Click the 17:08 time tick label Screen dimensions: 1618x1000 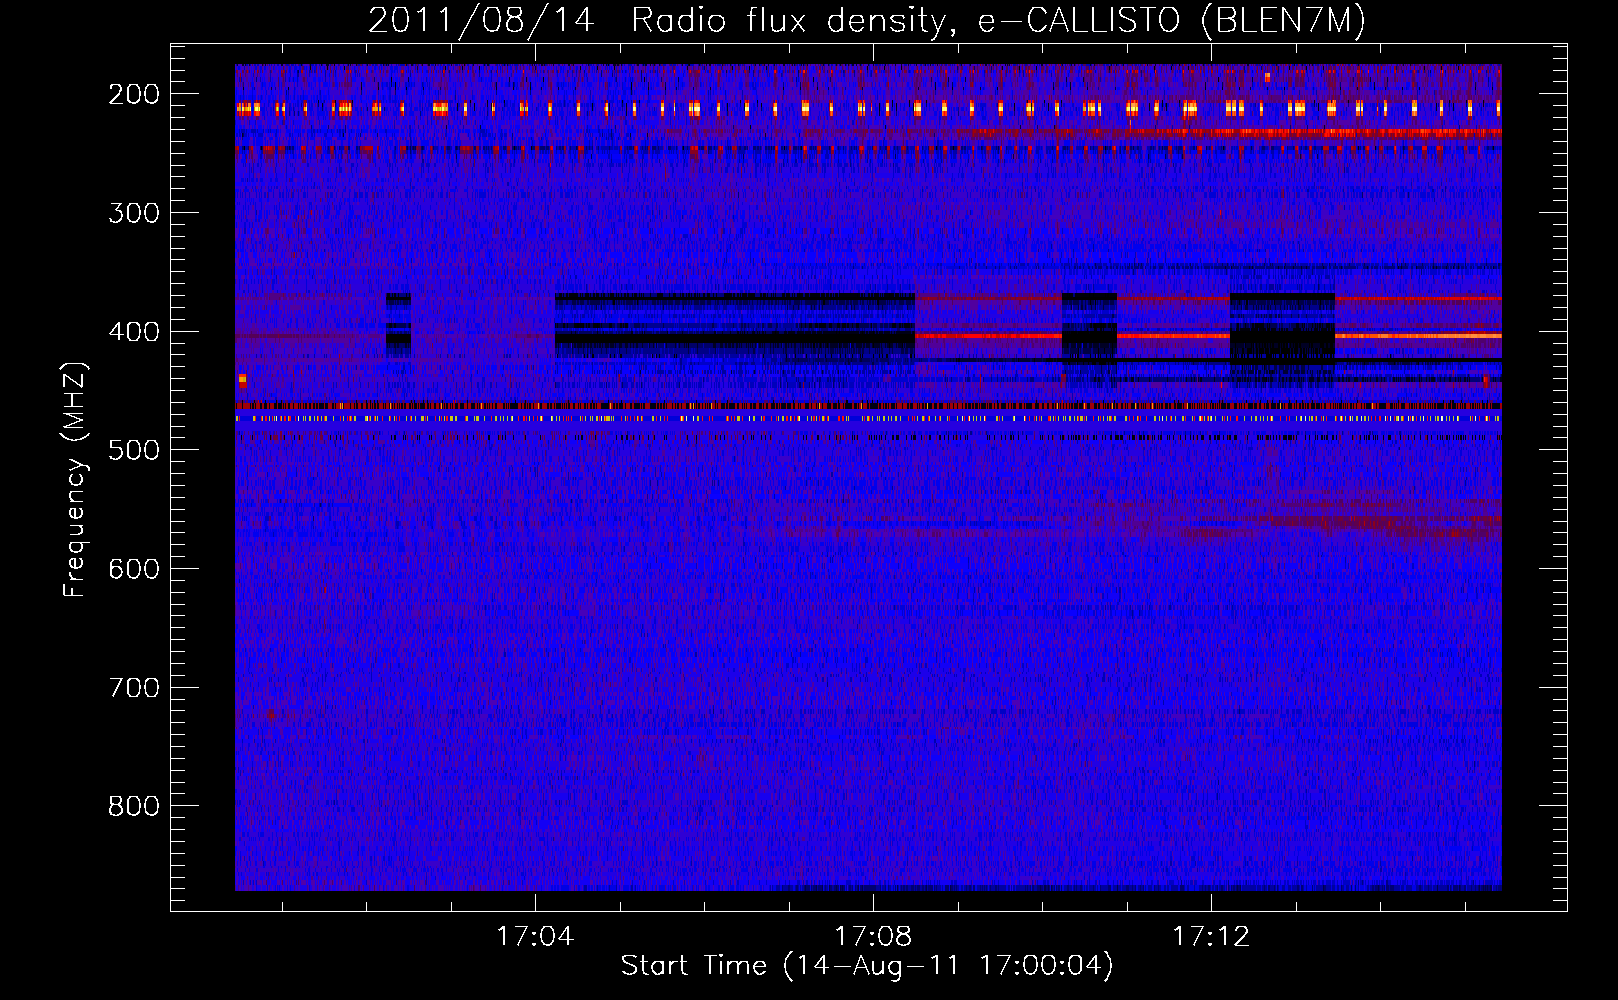point(873,936)
